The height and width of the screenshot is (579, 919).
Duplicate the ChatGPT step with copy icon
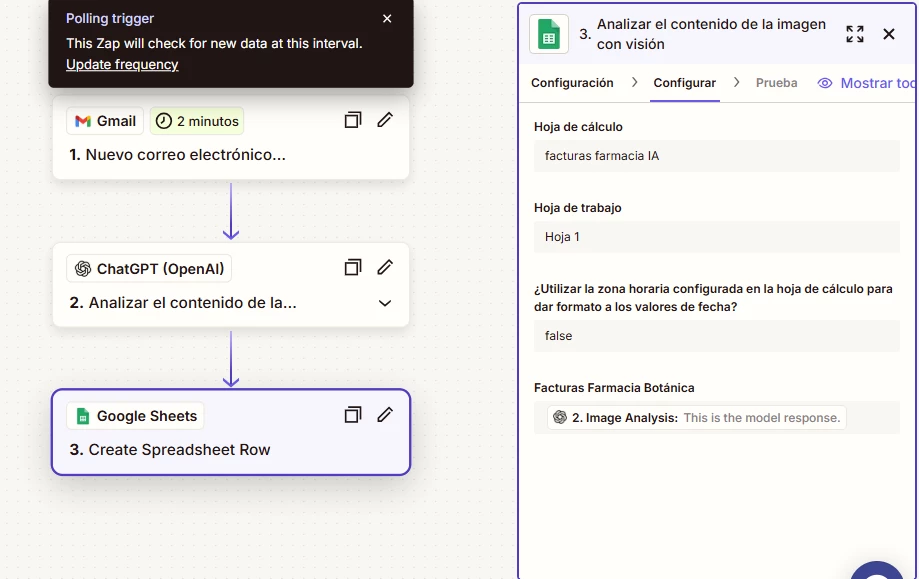[353, 268]
